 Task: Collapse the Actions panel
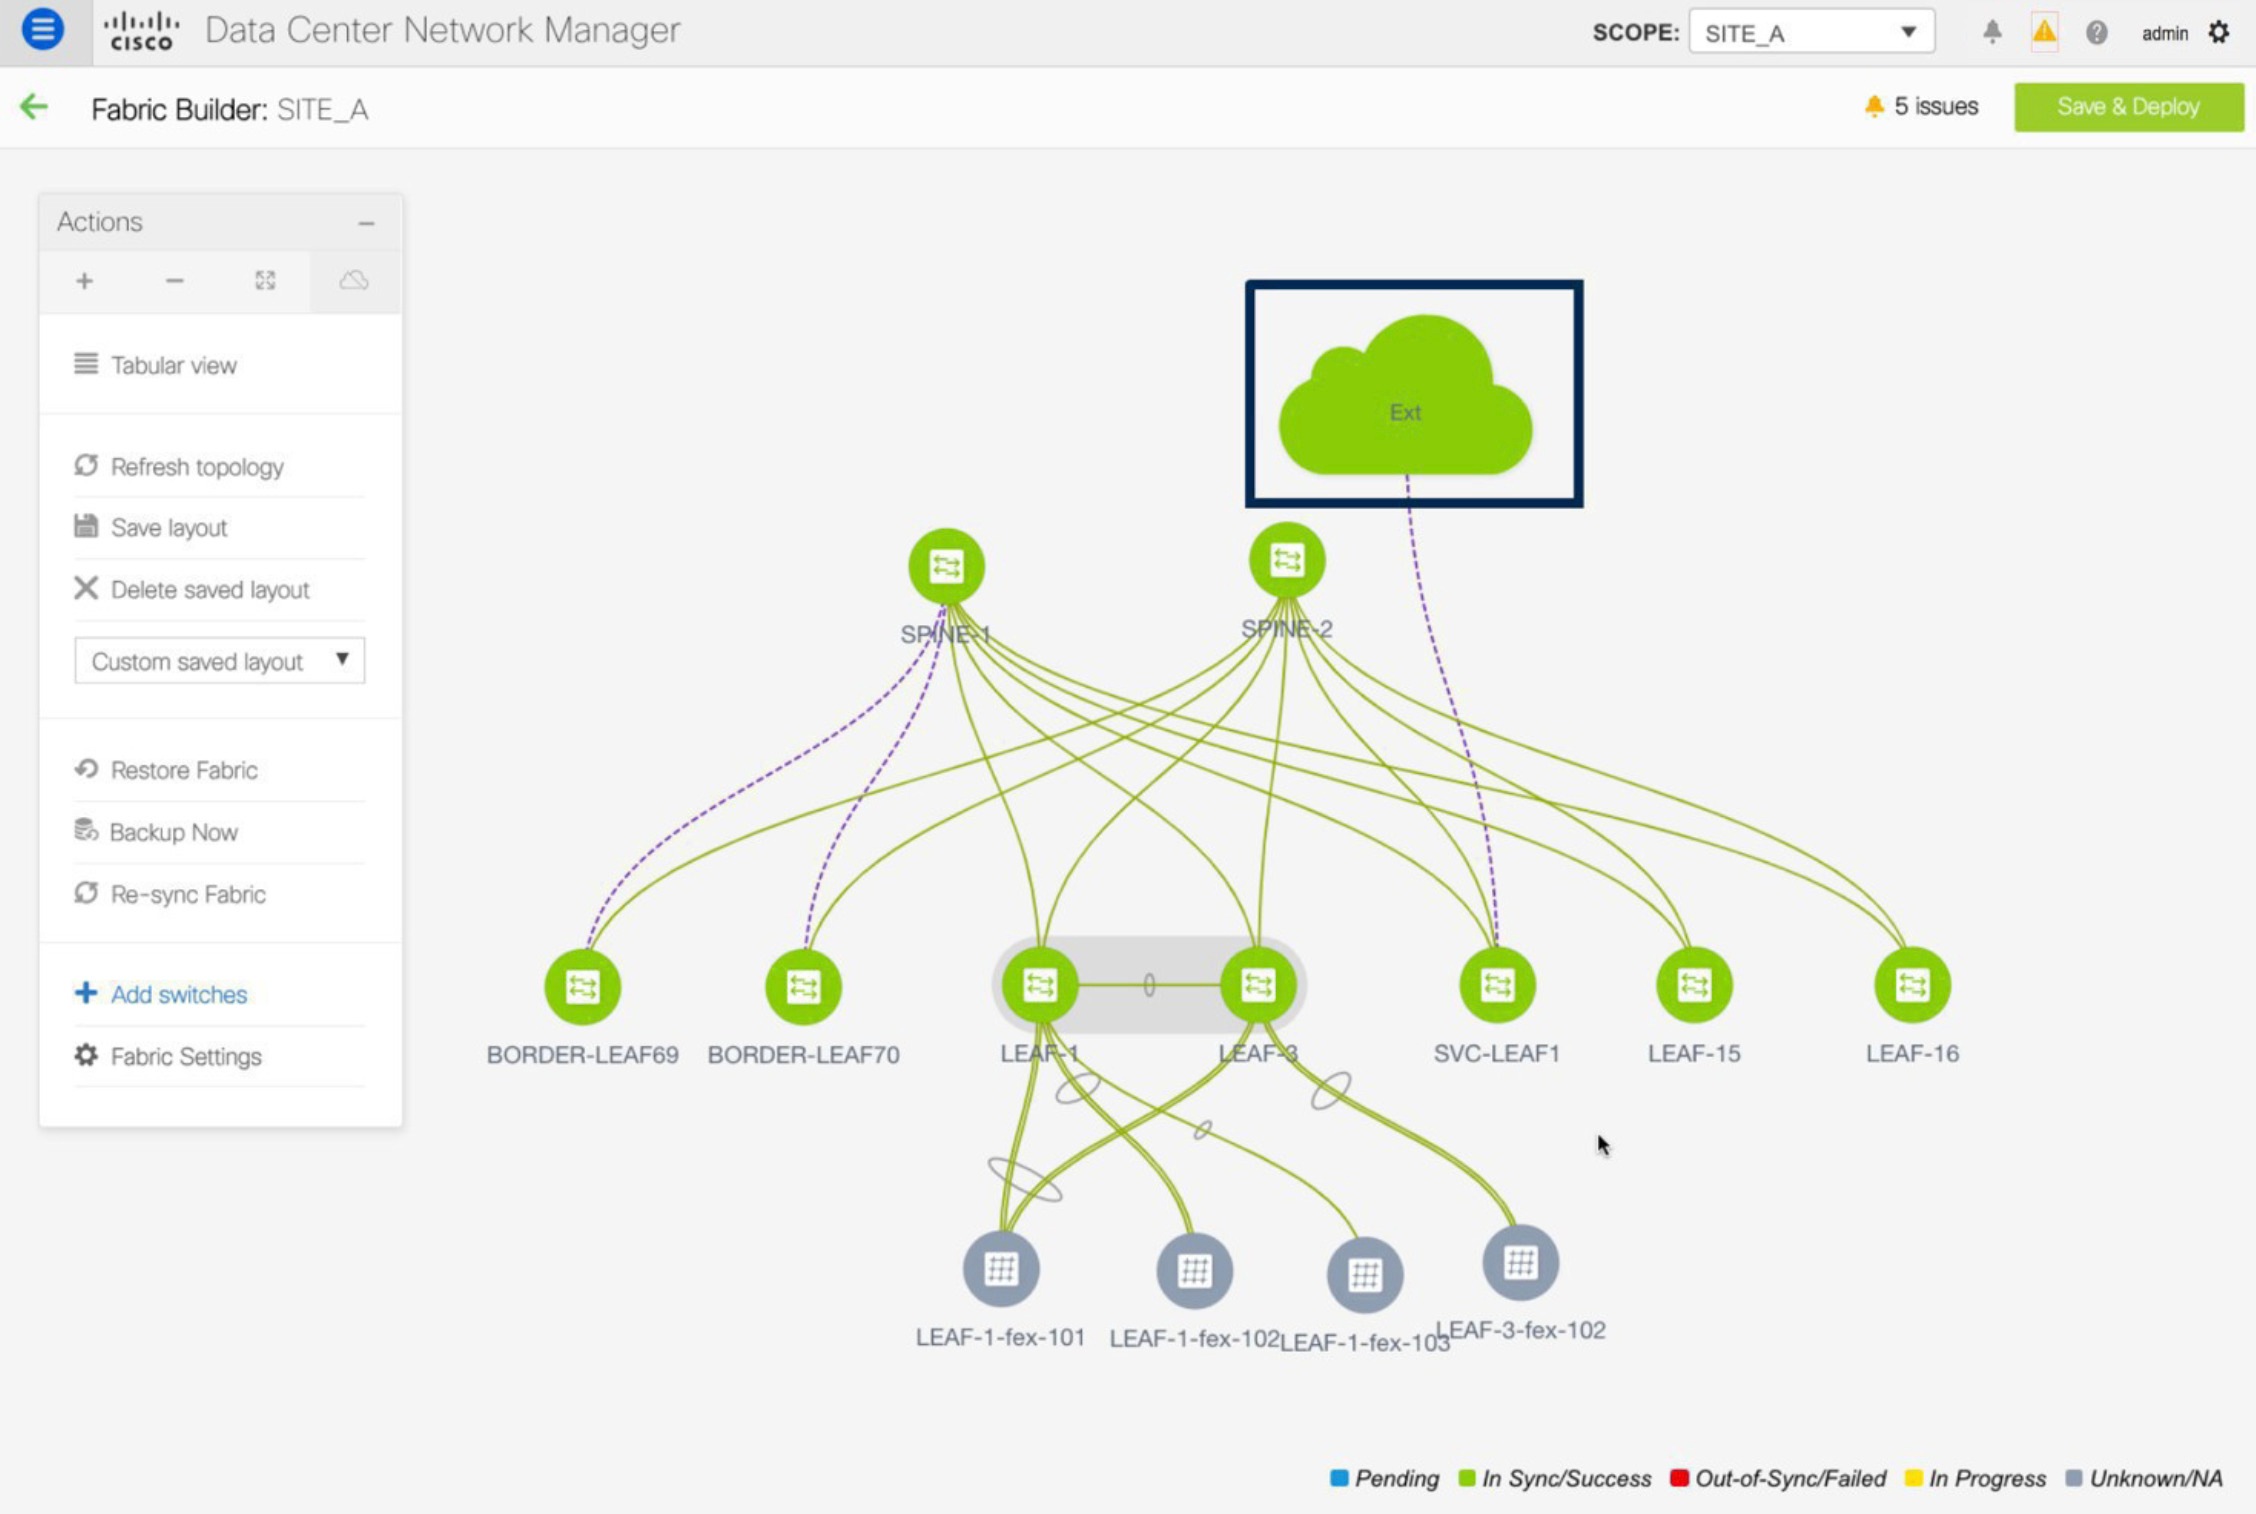tap(366, 223)
